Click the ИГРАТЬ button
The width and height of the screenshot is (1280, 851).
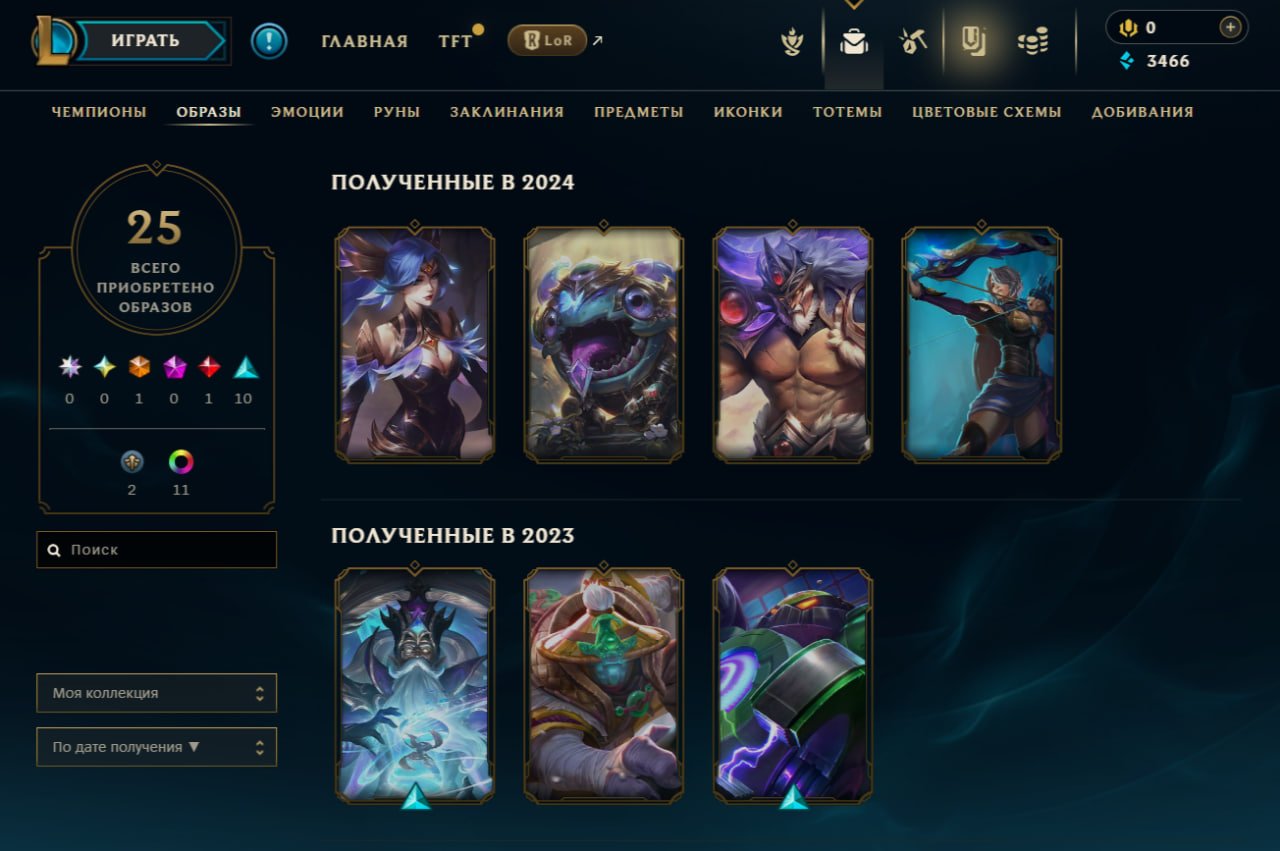pyautogui.click(x=150, y=41)
